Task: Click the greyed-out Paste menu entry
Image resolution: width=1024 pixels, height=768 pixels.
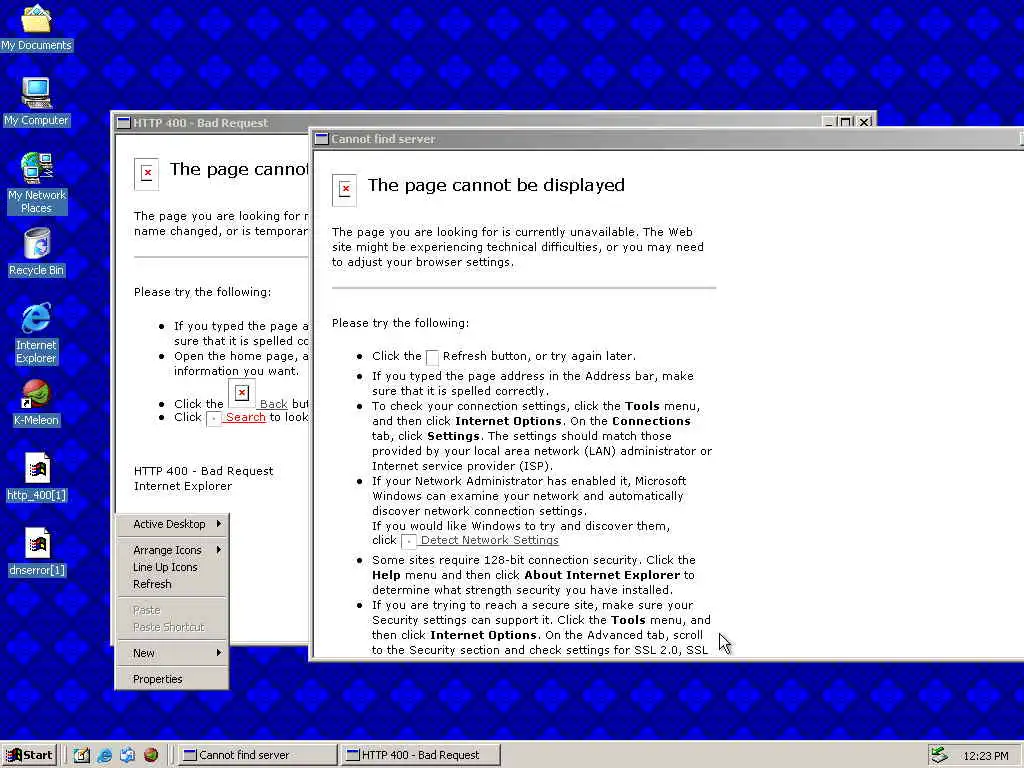Action: click(172, 610)
